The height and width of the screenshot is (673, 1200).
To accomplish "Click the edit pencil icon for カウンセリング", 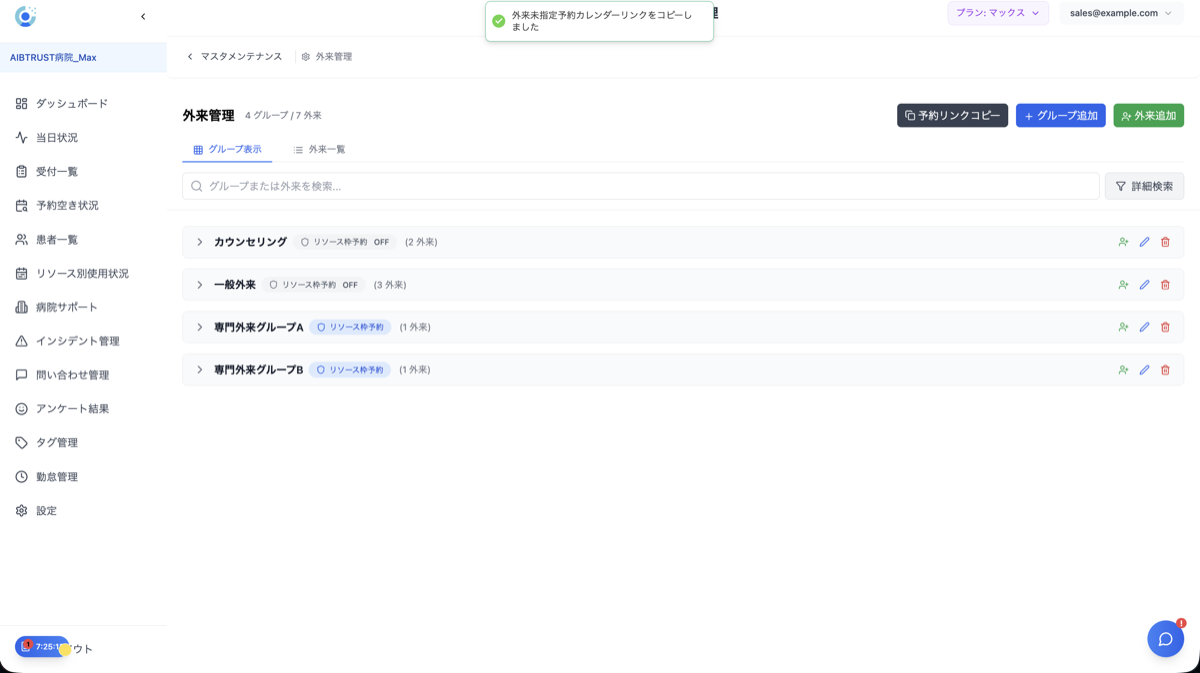I will (1144, 241).
